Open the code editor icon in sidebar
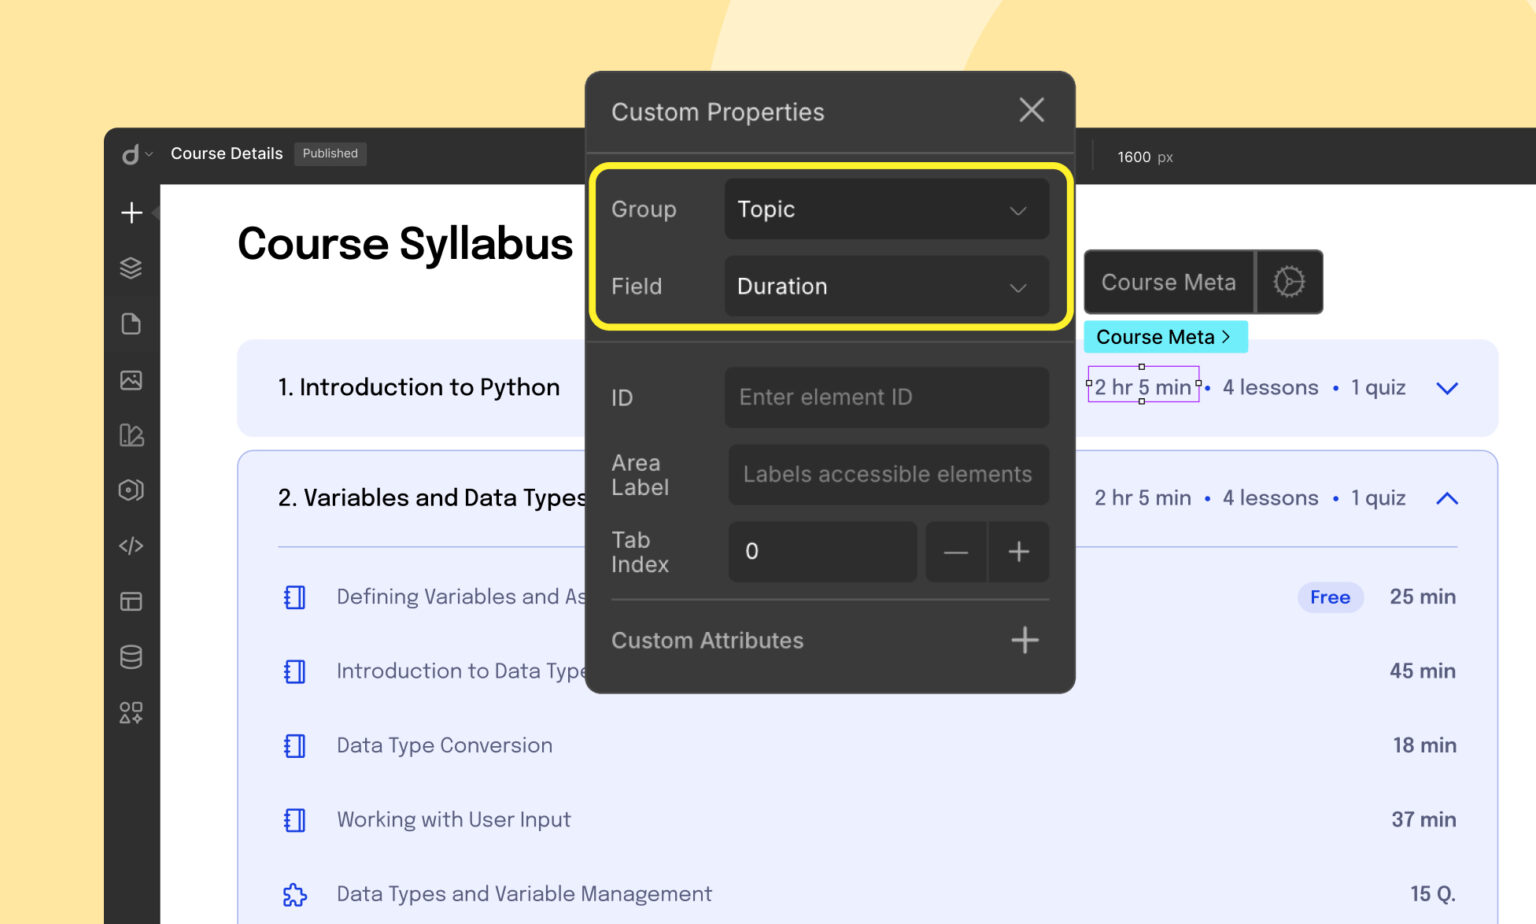1536x924 pixels. pos(131,546)
